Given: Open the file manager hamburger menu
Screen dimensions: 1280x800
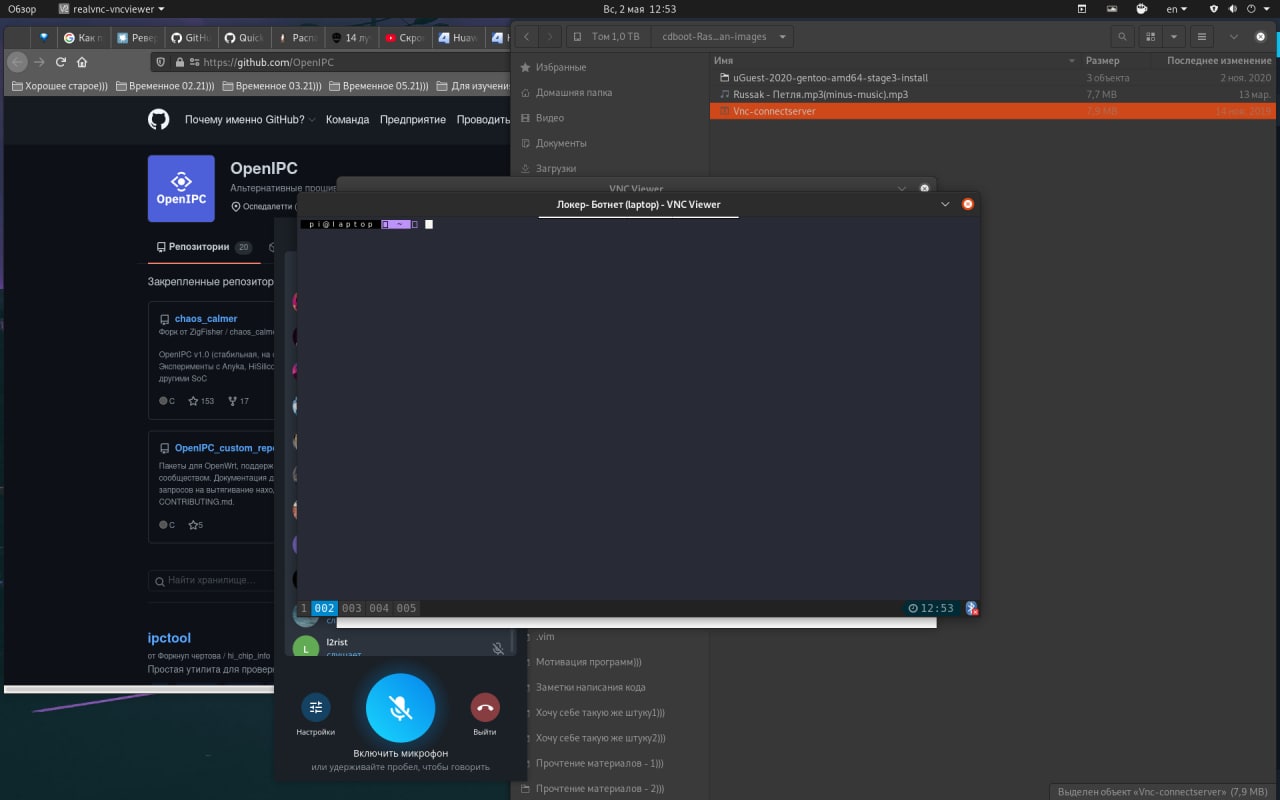Looking at the screenshot, I should tap(1202, 37).
